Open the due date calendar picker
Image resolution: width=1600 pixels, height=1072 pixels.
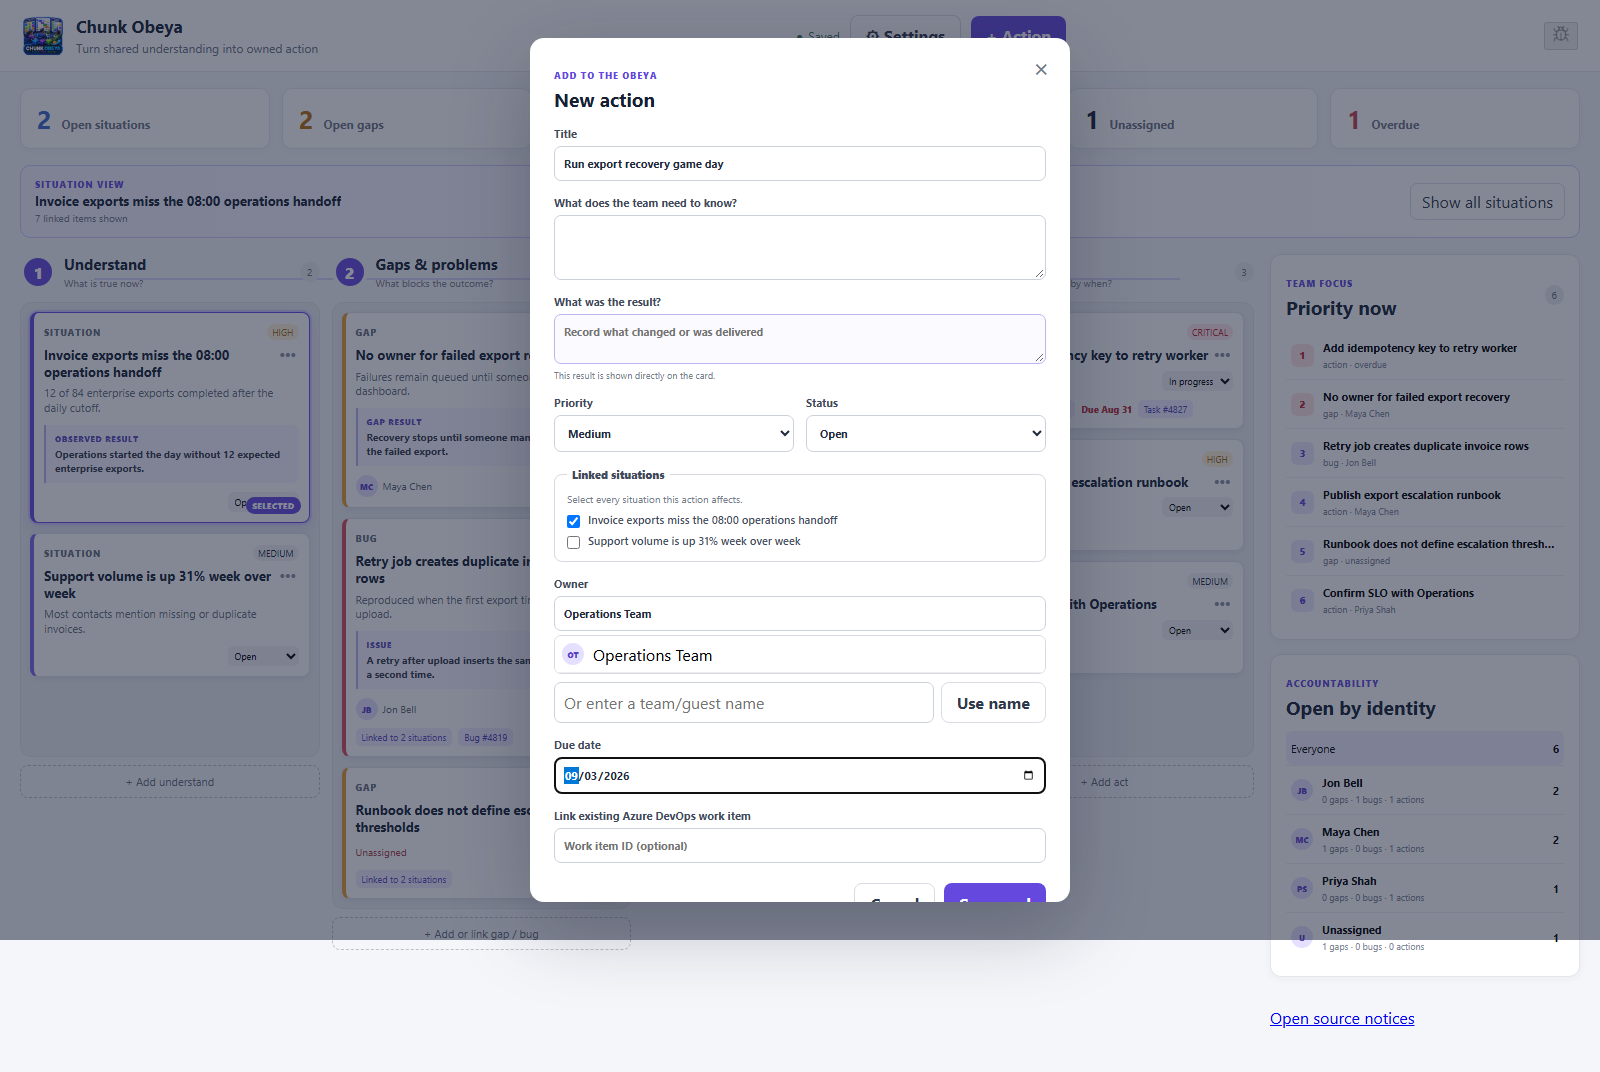[x=1028, y=776]
